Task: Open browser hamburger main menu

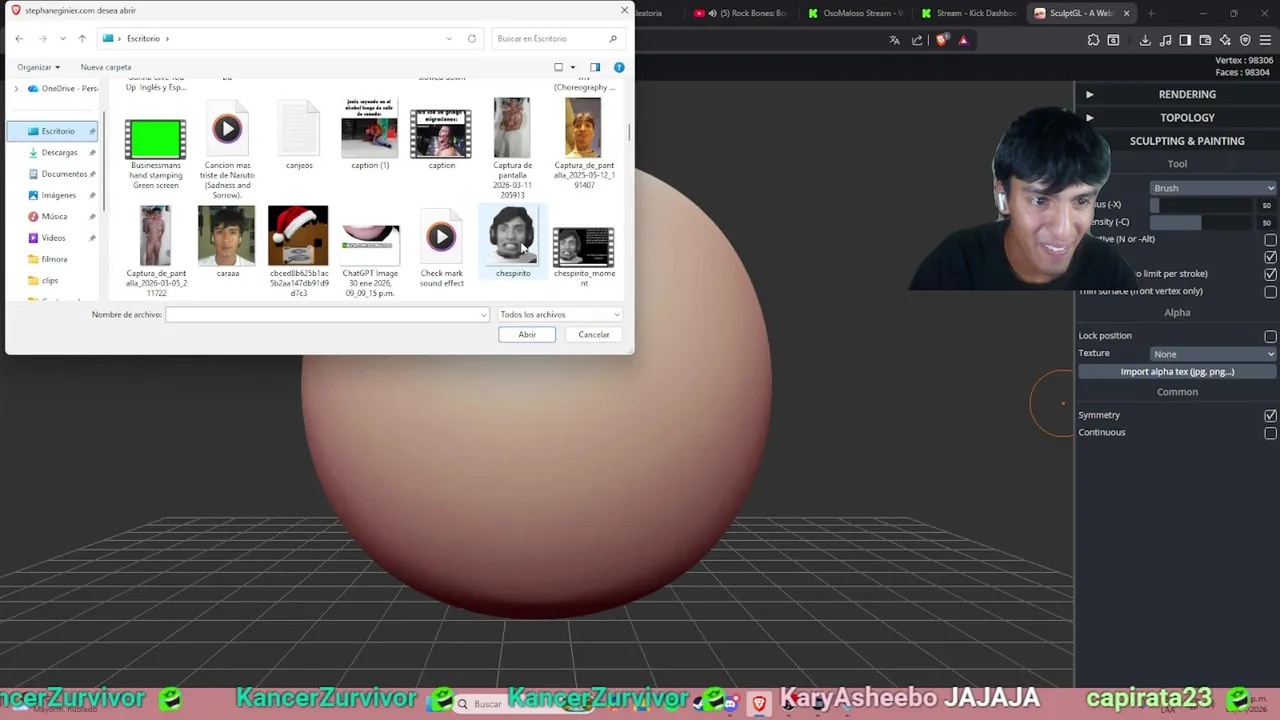Action: (x=1265, y=40)
